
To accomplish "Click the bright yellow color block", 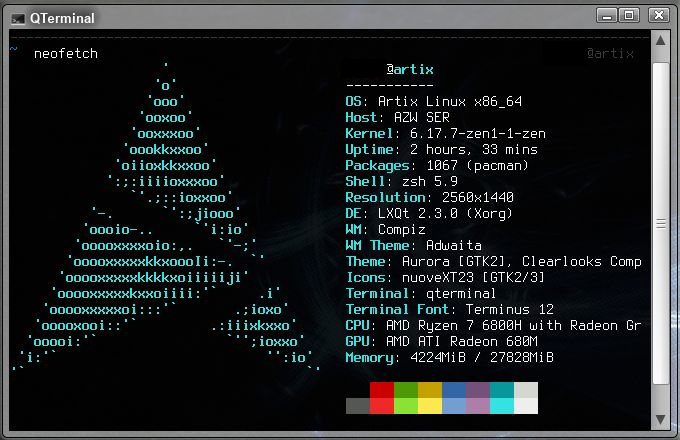I will 430,406.
